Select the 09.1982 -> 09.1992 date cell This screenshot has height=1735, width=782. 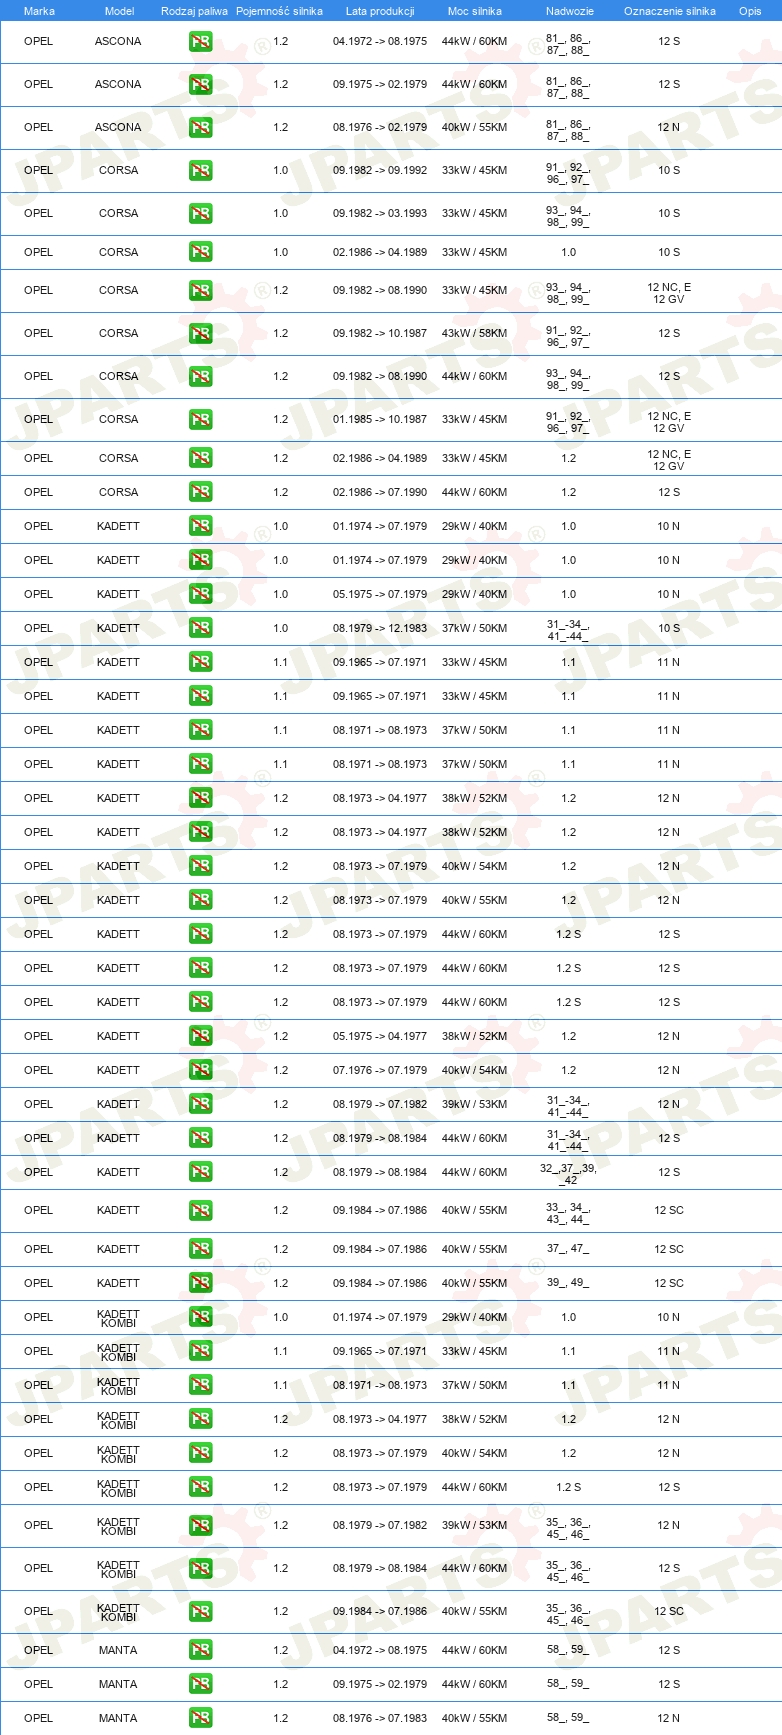point(380,171)
